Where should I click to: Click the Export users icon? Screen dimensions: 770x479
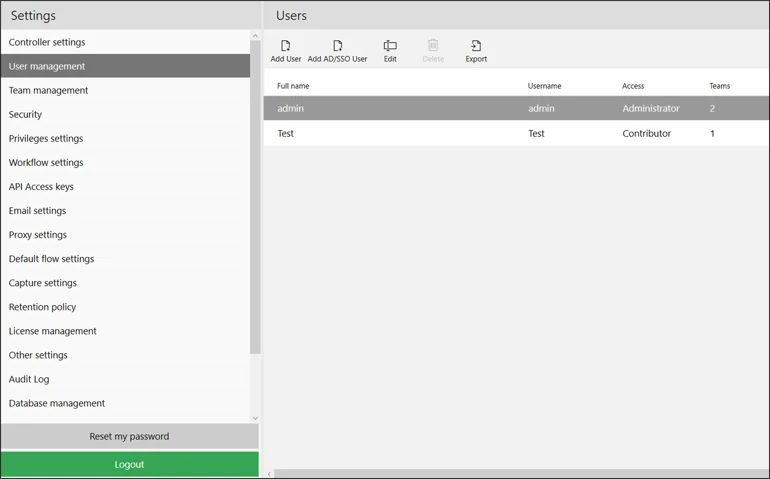476,46
